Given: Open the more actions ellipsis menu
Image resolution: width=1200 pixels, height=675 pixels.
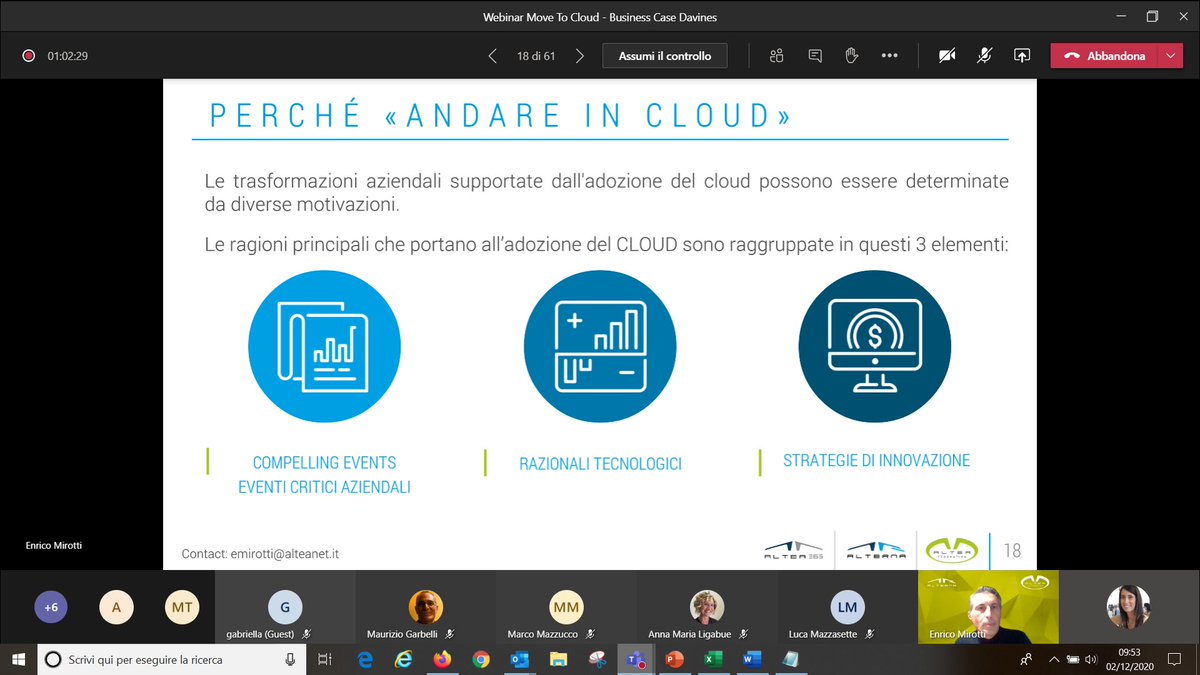Looking at the screenshot, I should point(889,55).
